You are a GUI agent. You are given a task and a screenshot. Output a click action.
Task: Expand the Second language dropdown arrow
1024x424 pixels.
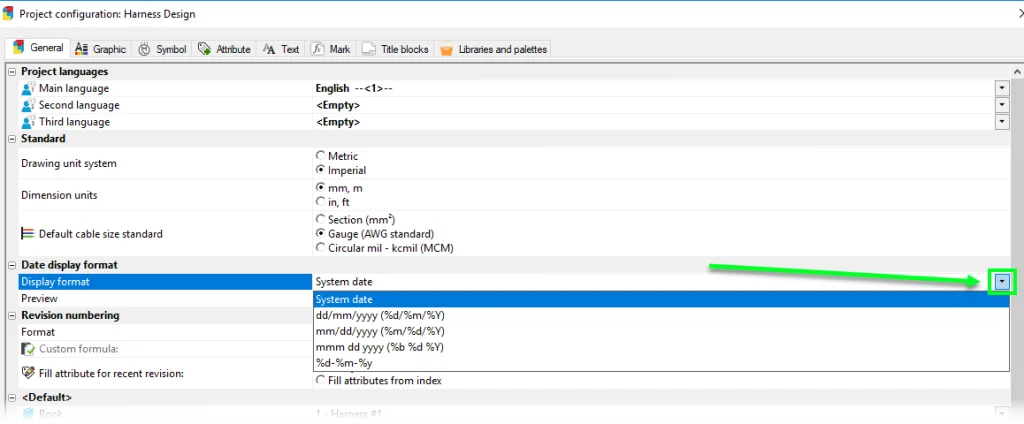(x=1001, y=105)
